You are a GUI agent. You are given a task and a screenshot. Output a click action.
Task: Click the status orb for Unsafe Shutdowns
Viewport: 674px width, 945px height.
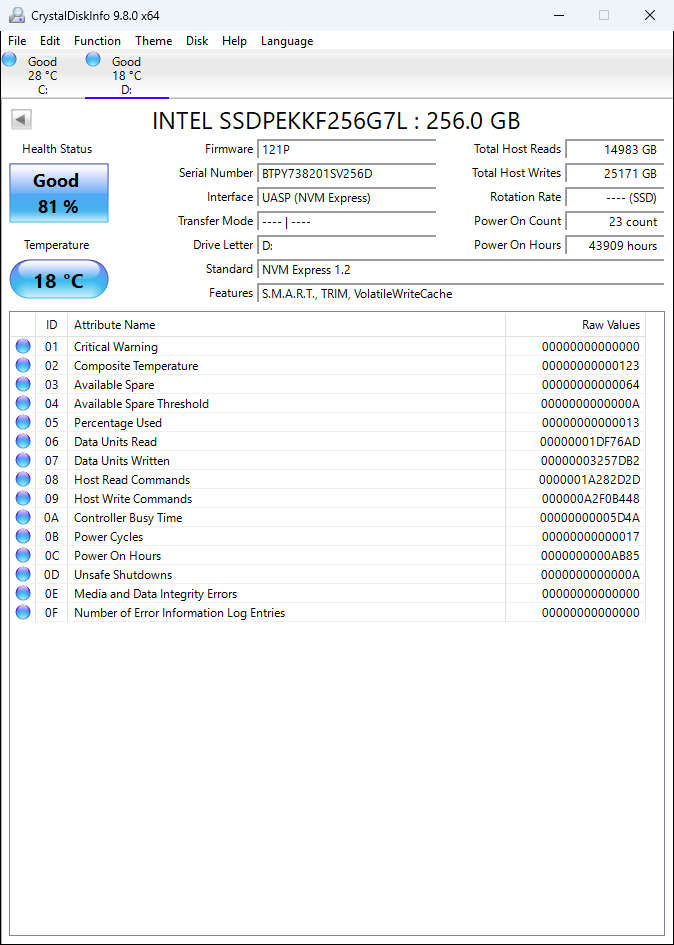click(x=23, y=574)
